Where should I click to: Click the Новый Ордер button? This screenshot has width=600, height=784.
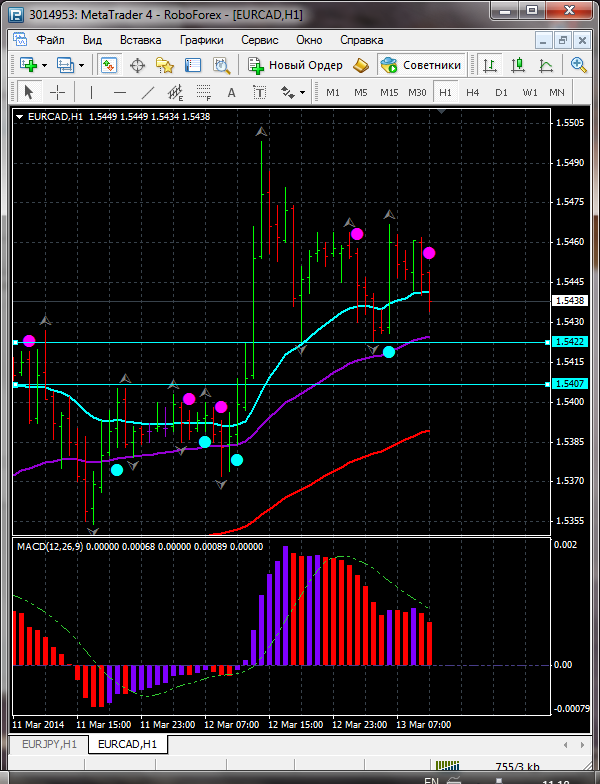pyautogui.click(x=296, y=65)
